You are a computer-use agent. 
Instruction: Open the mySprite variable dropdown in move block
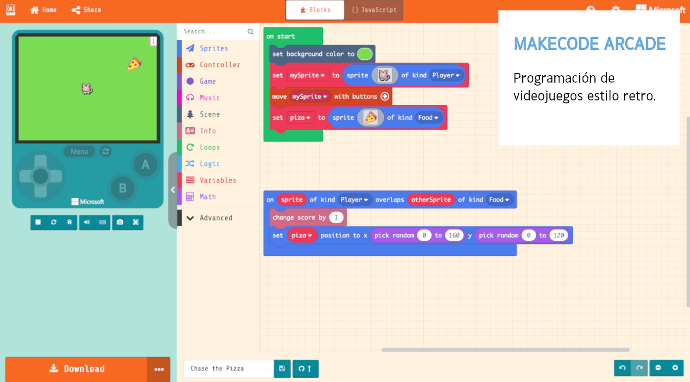pos(310,96)
